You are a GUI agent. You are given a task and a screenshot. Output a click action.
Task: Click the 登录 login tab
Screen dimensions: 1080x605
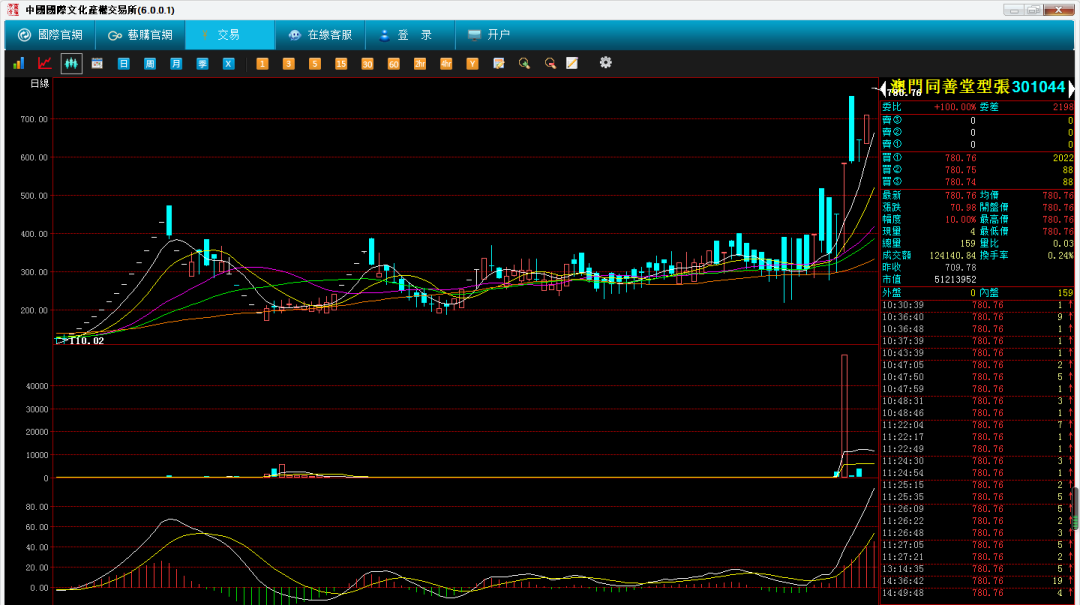click(x=410, y=34)
